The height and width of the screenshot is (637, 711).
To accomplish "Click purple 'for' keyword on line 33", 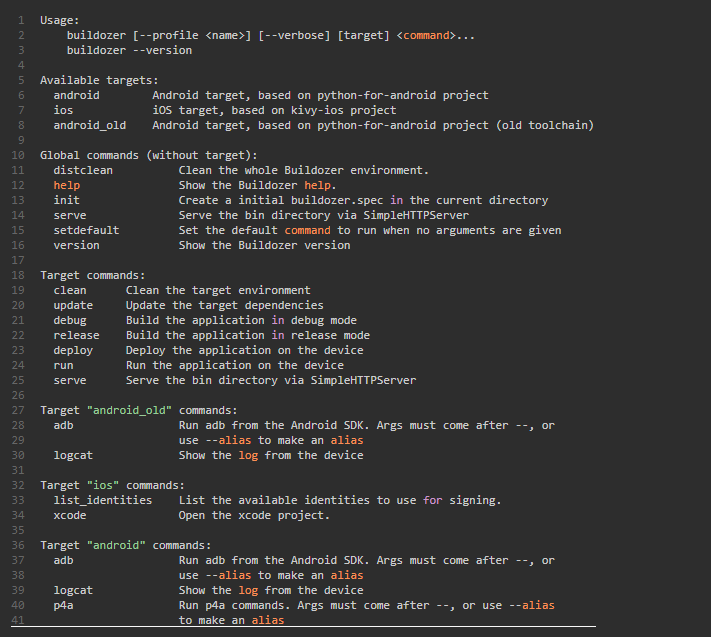I will point(433,500).
